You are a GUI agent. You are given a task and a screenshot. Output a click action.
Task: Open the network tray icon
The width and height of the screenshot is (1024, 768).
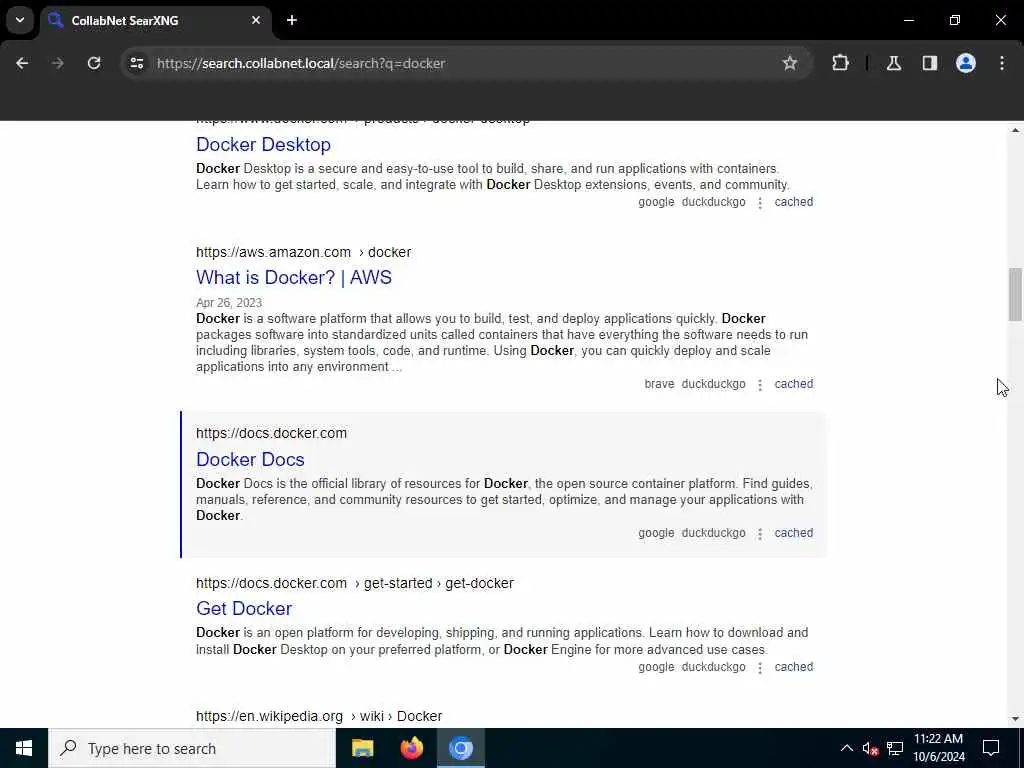(x=895, y=748)
